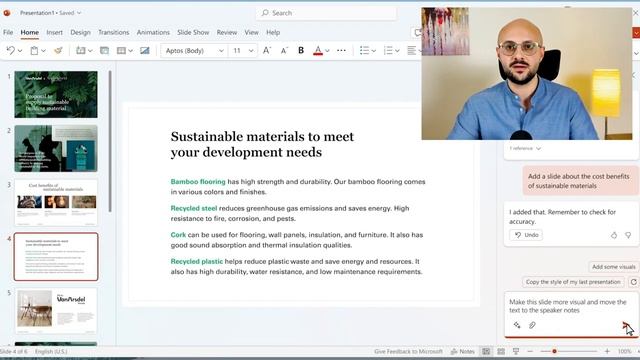Click the New Slide icon
640x360 pixels.
(x=80, y=51)
